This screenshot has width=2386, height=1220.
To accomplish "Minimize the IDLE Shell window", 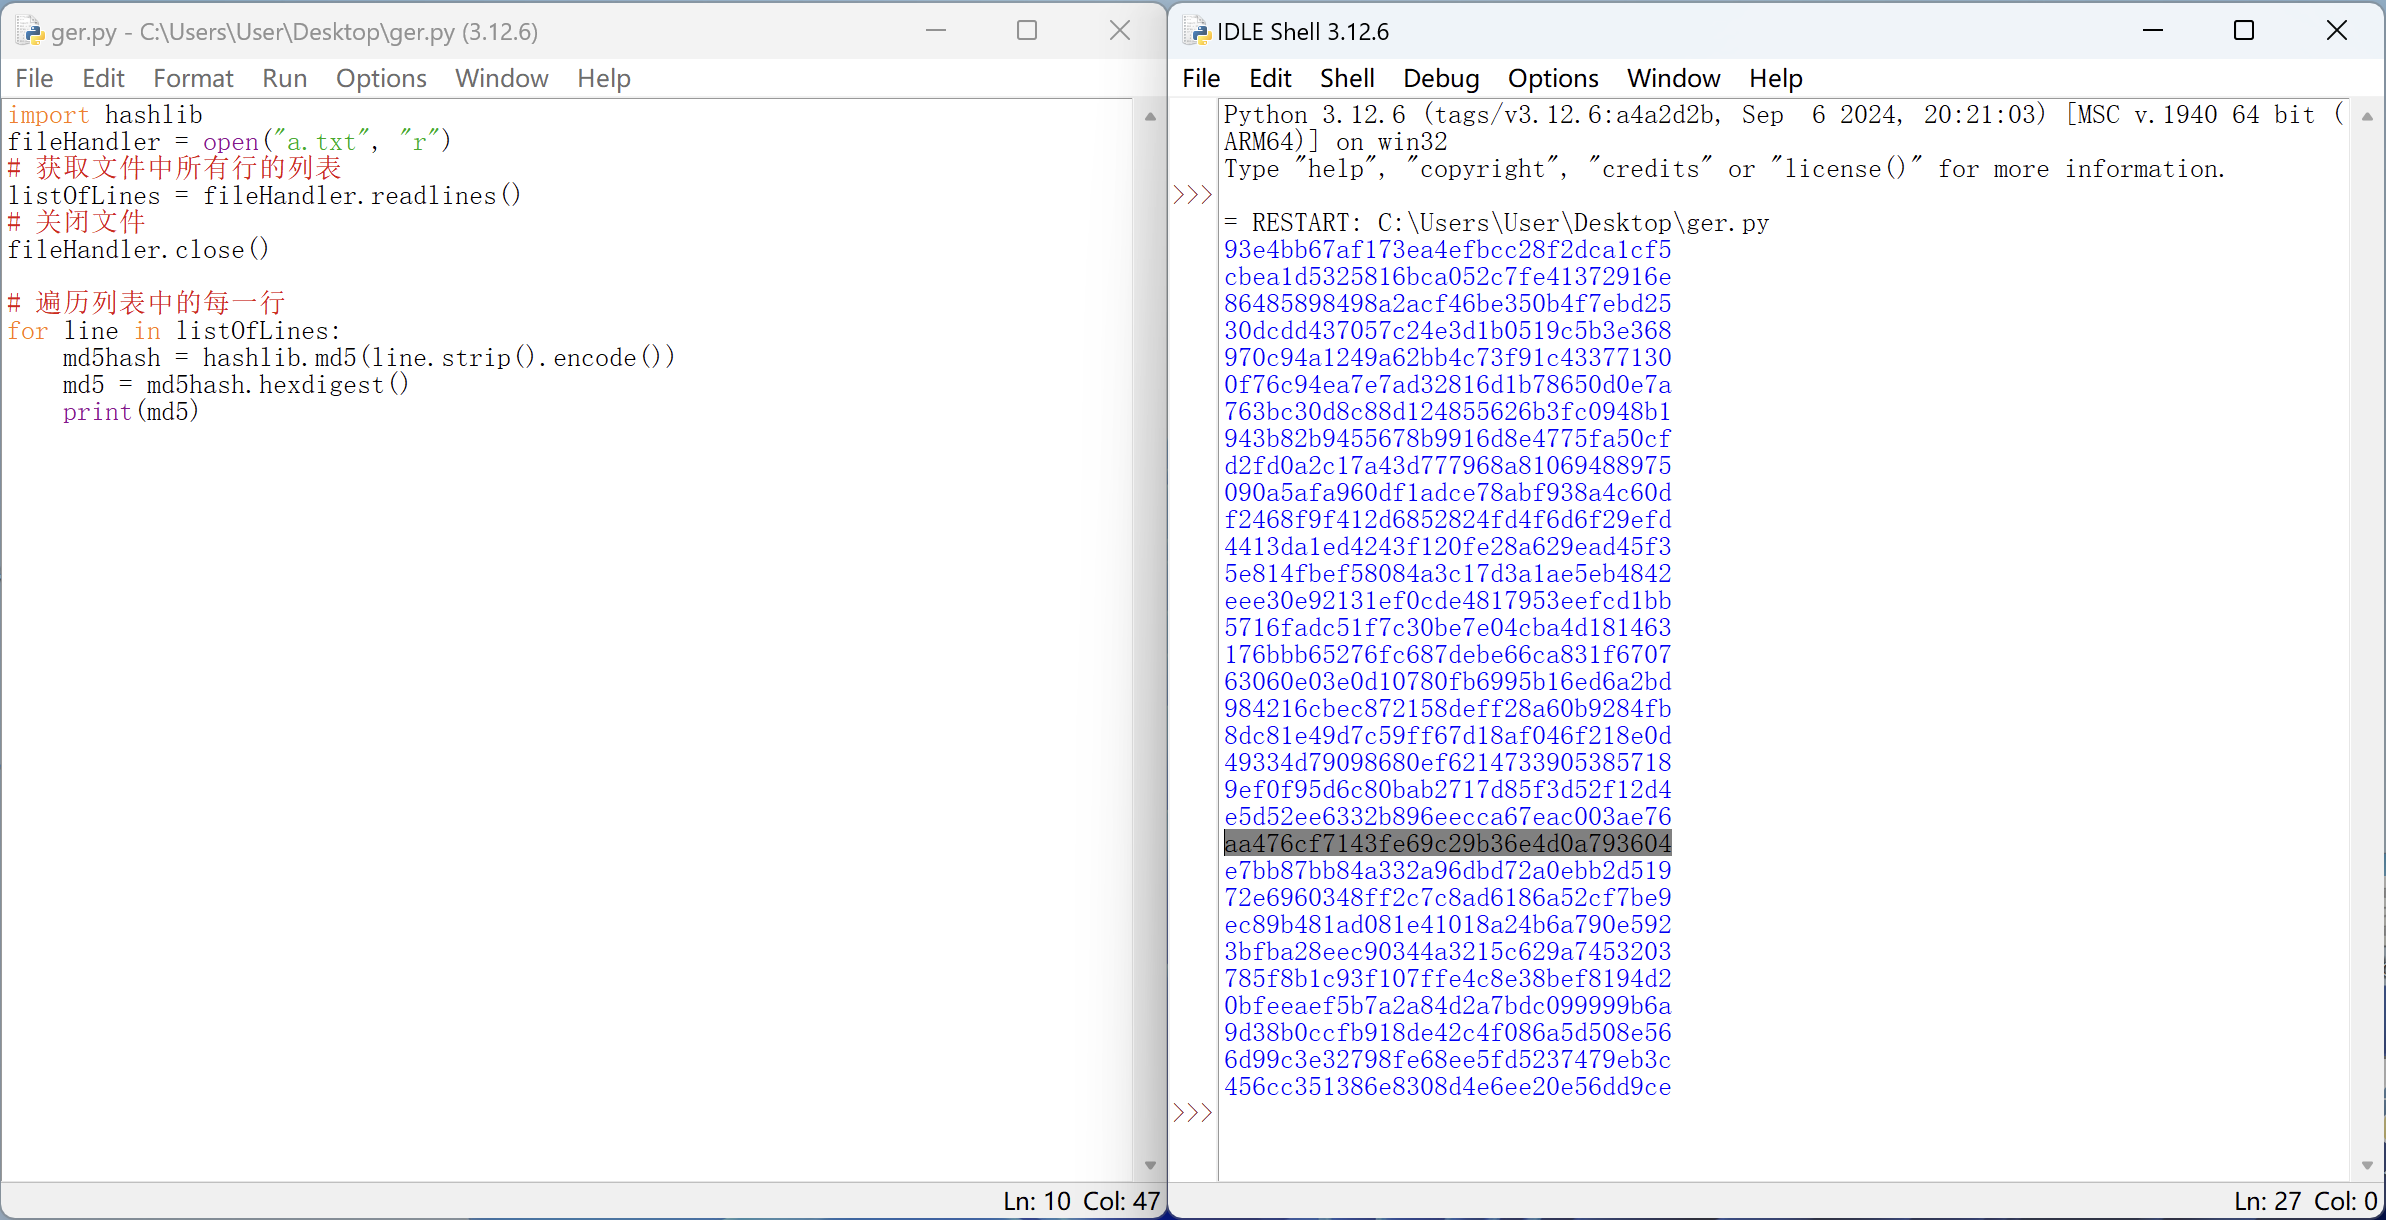I will pos(2152,31).
